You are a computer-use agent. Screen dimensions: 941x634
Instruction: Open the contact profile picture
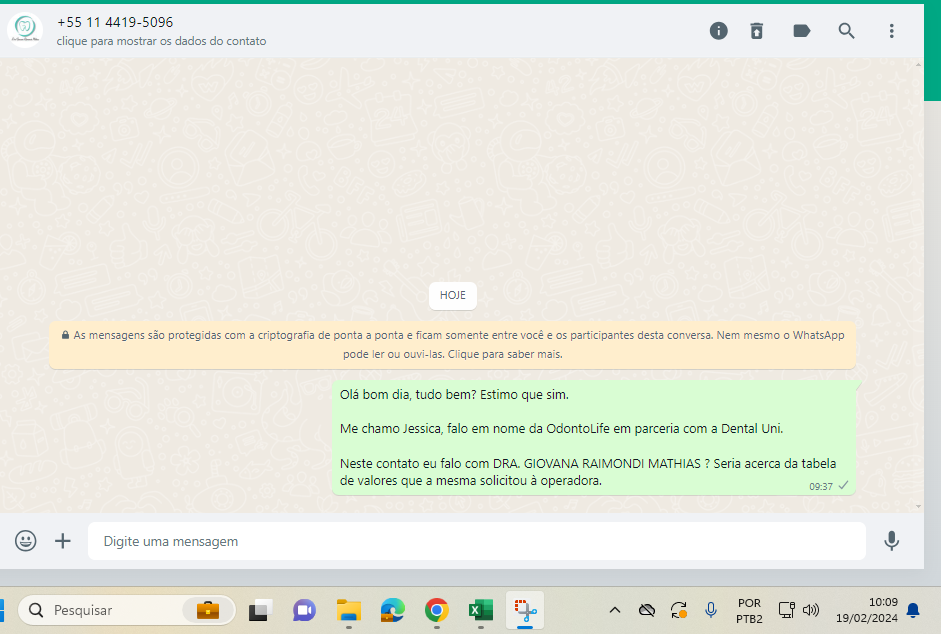[25, 29]
